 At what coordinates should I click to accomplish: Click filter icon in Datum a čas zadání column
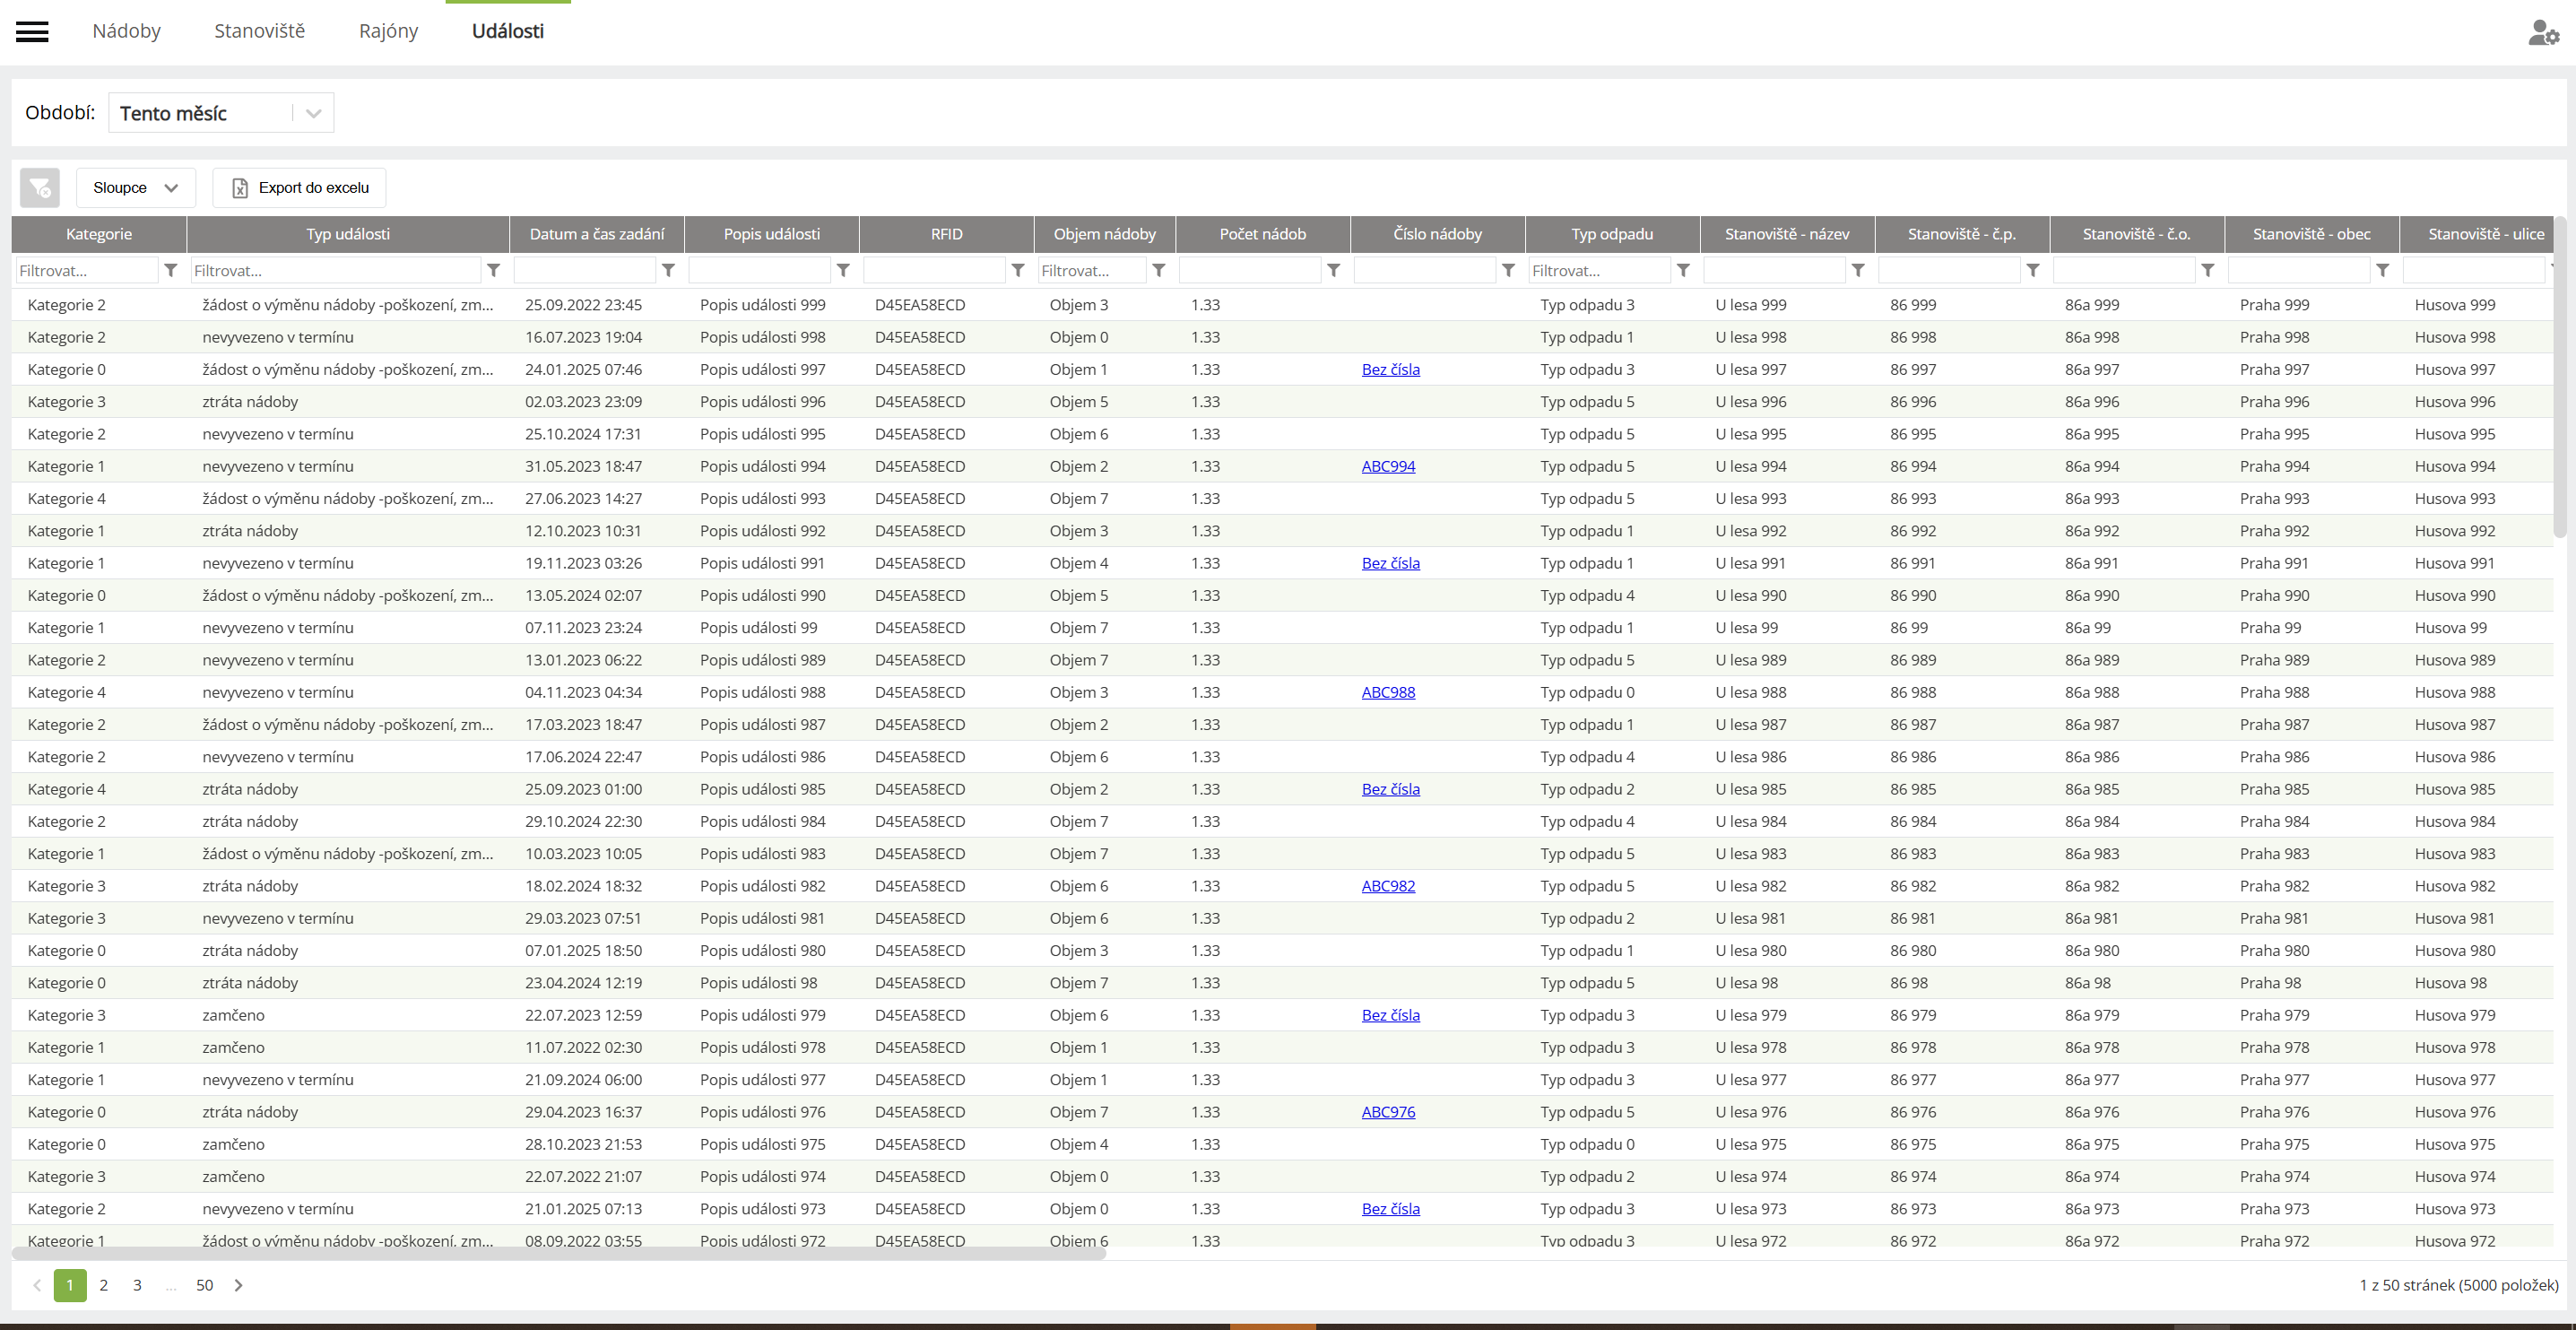[668, 270]
